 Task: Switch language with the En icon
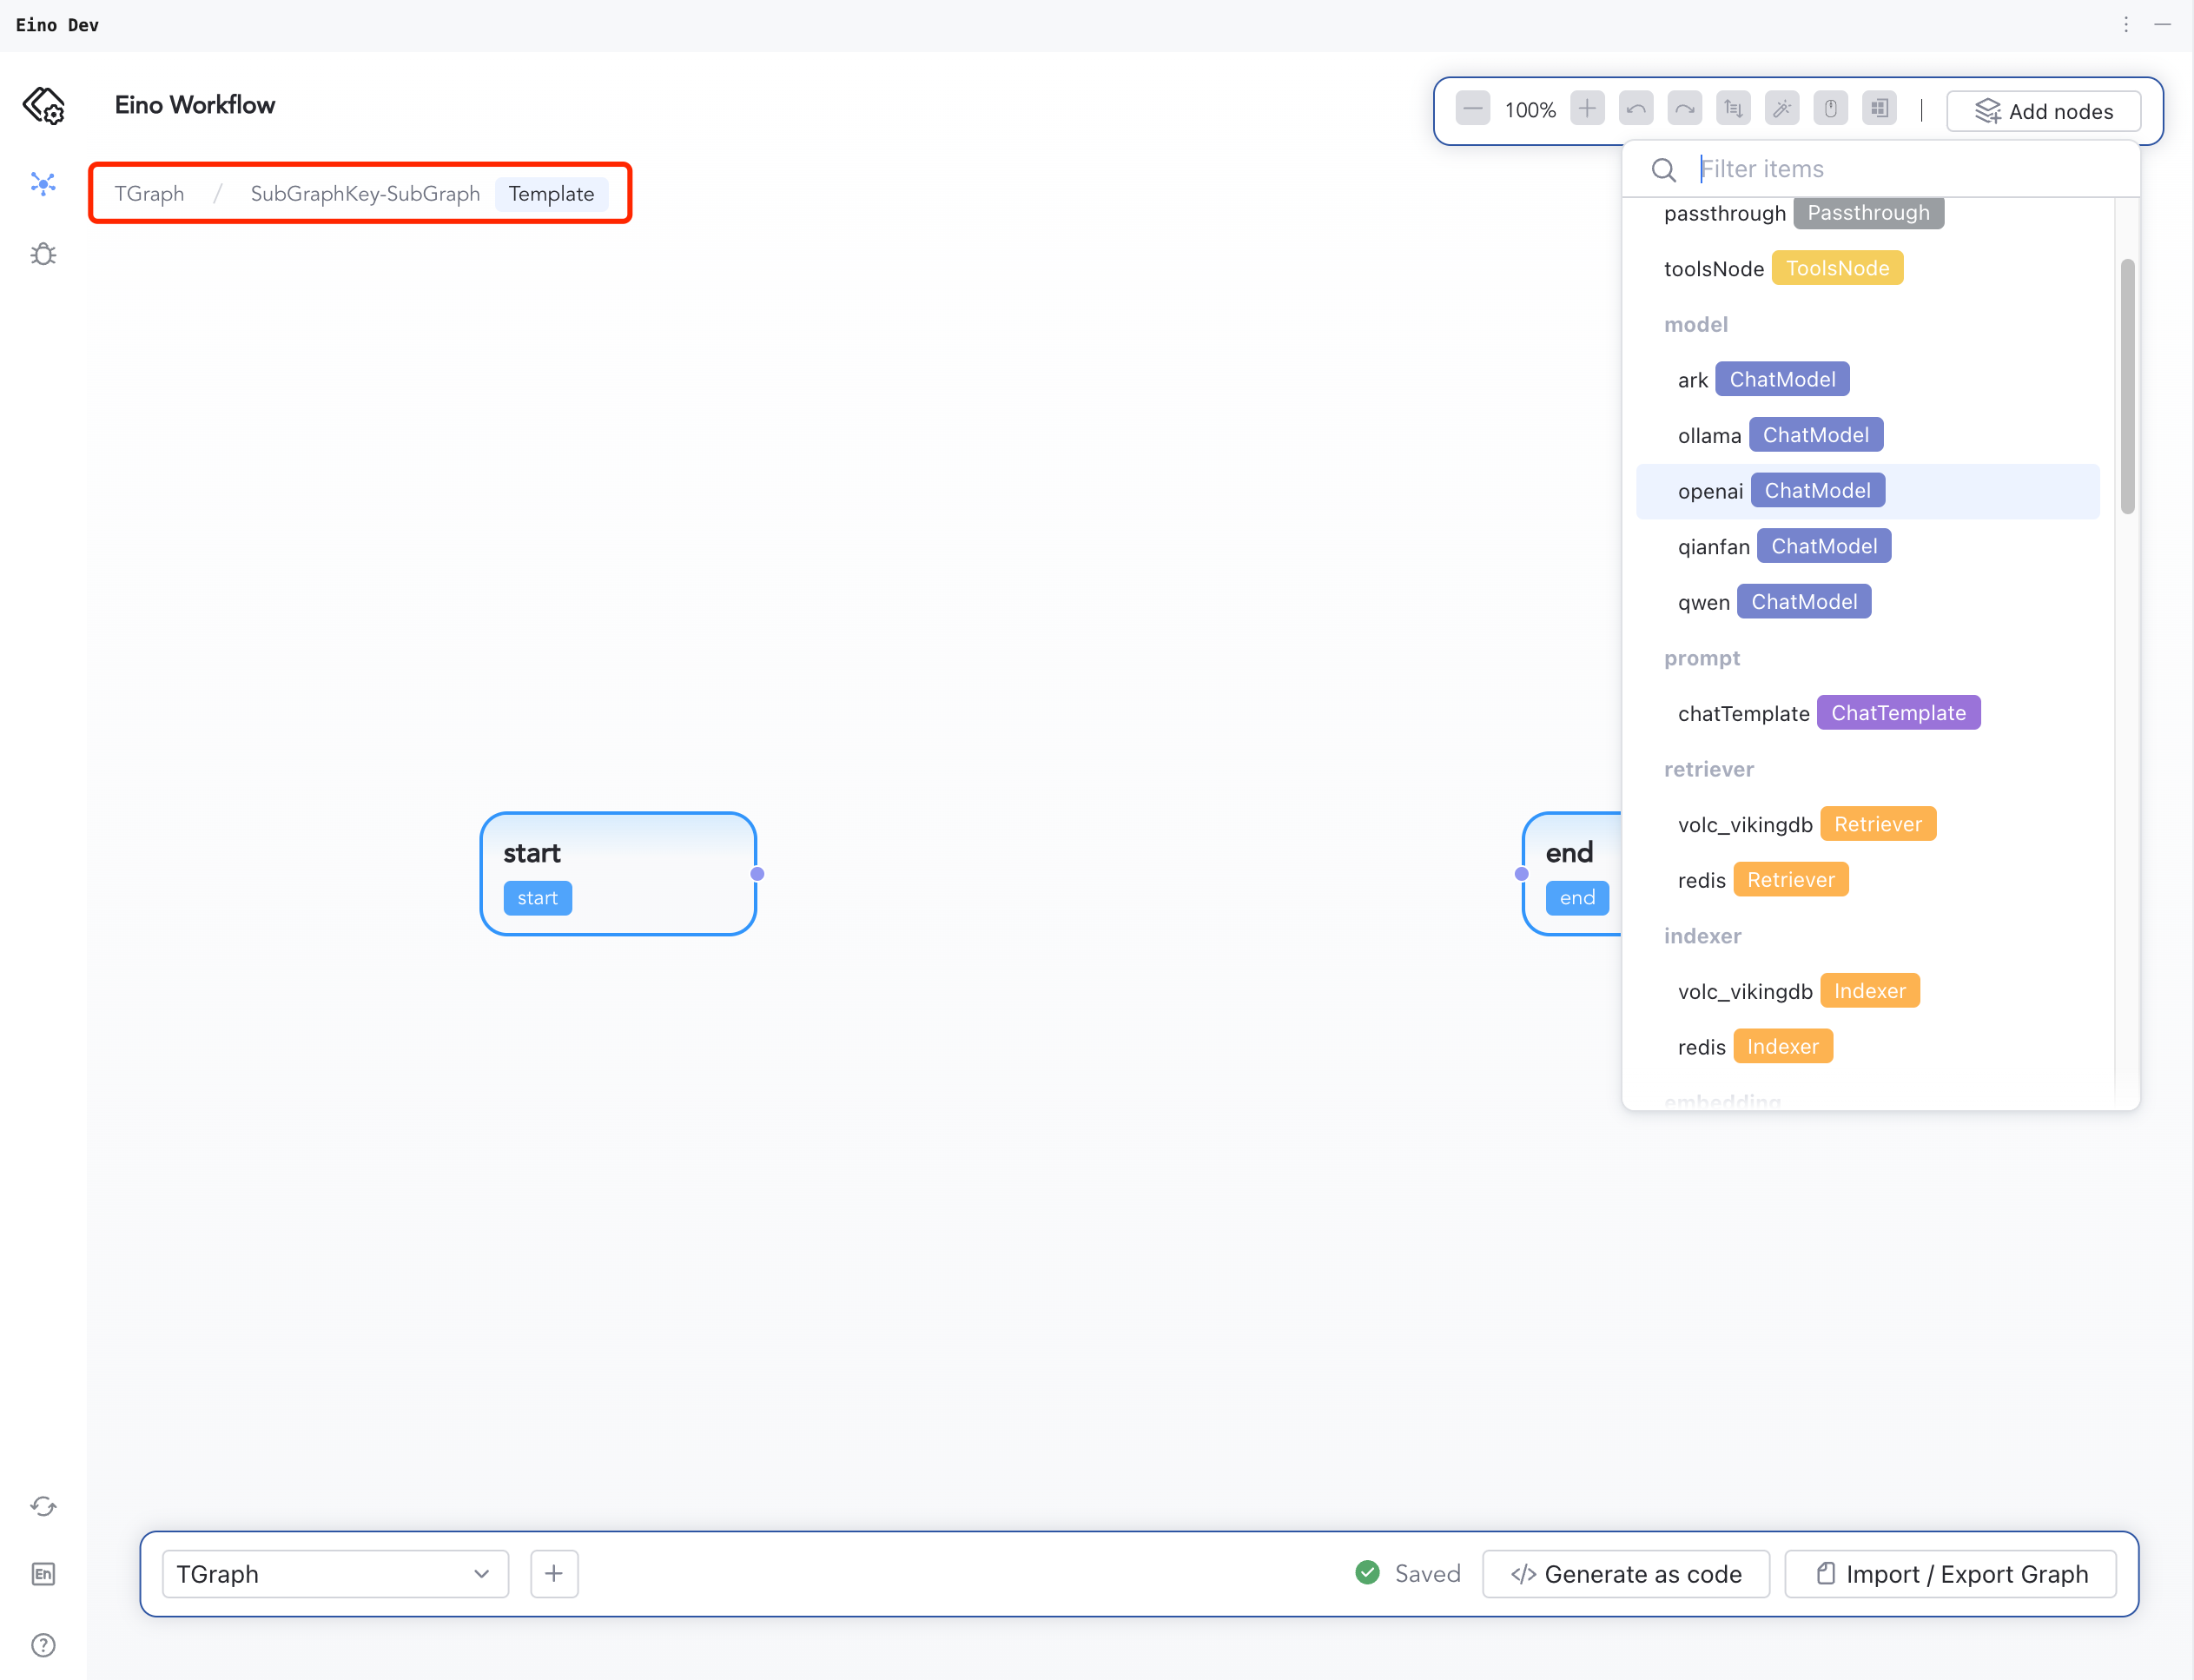(43, 1574)
